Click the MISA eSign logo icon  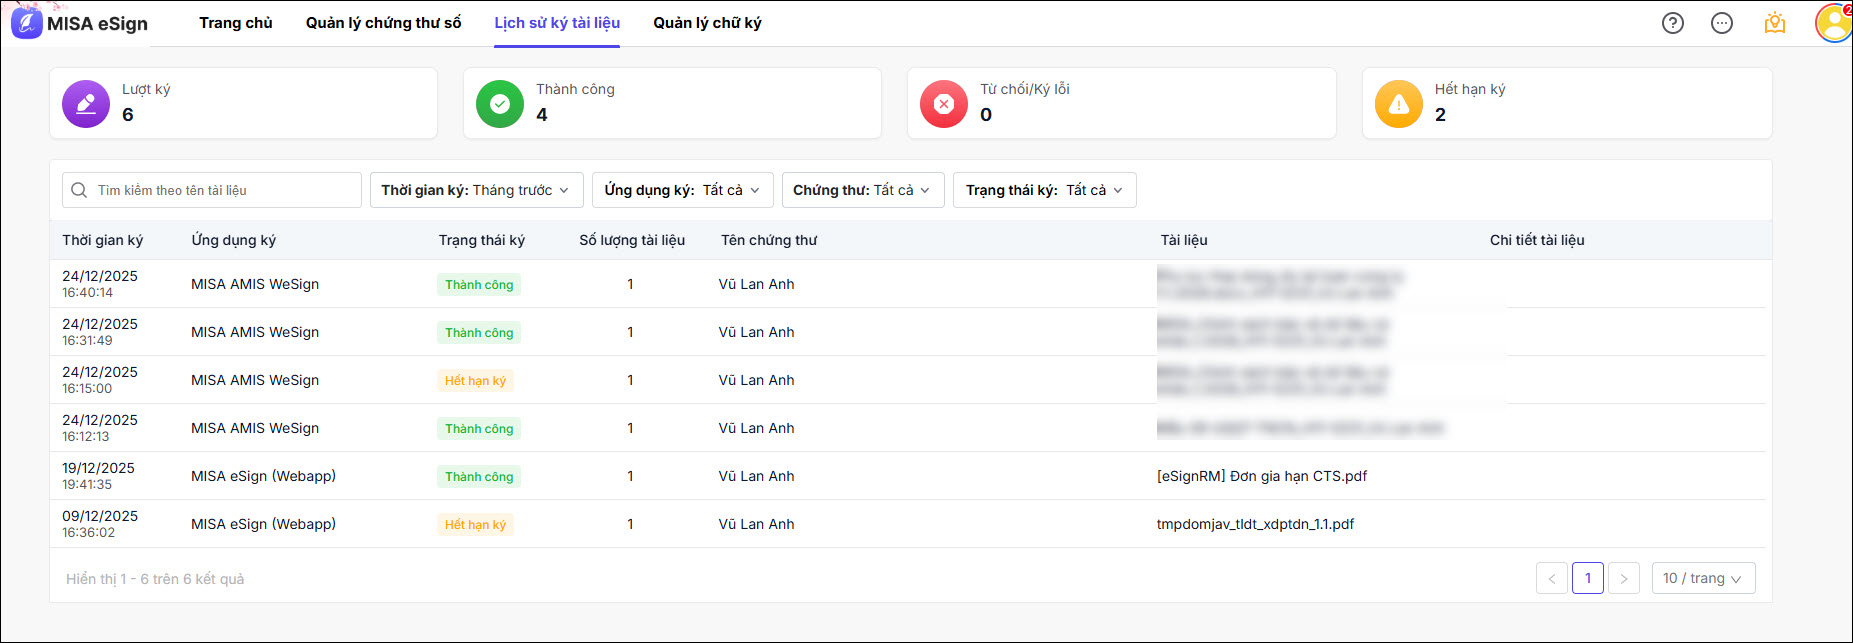pyautogui.click(x=26, y=23)
